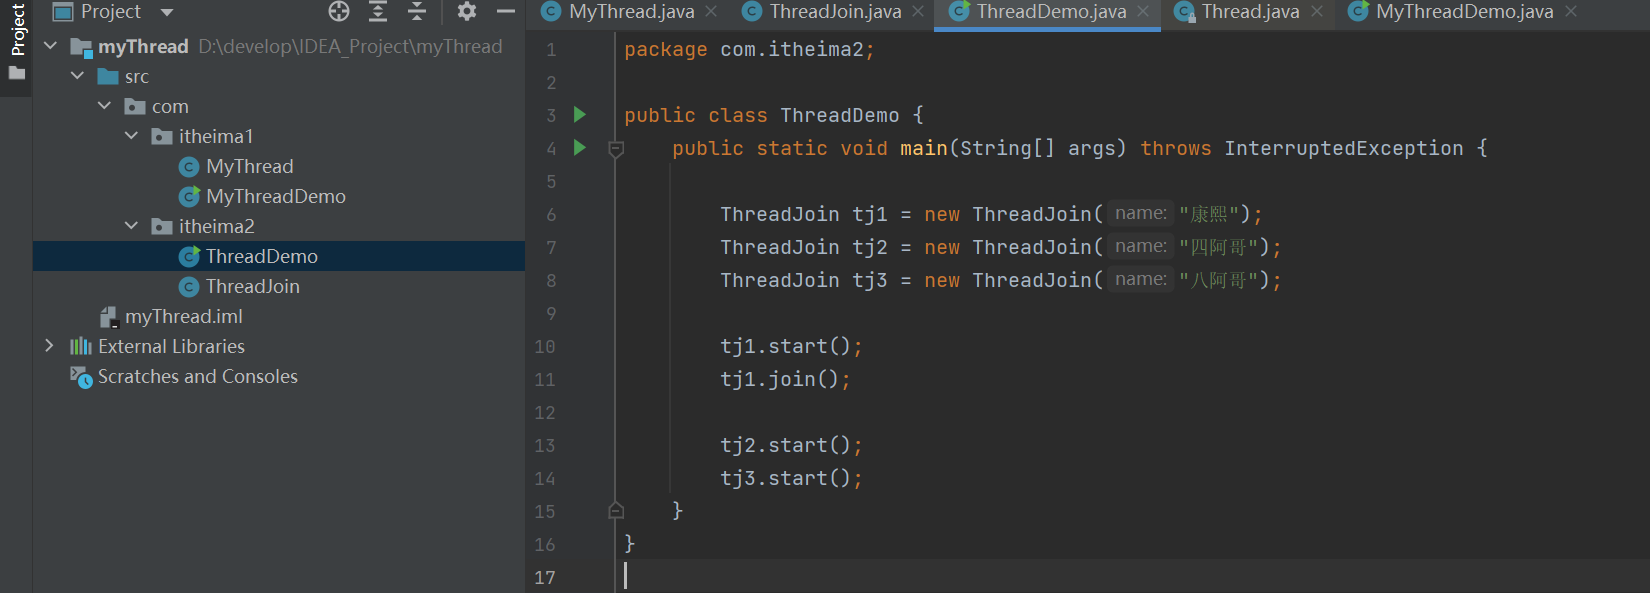Expand the External Libraries node

[x=50, y=346]
